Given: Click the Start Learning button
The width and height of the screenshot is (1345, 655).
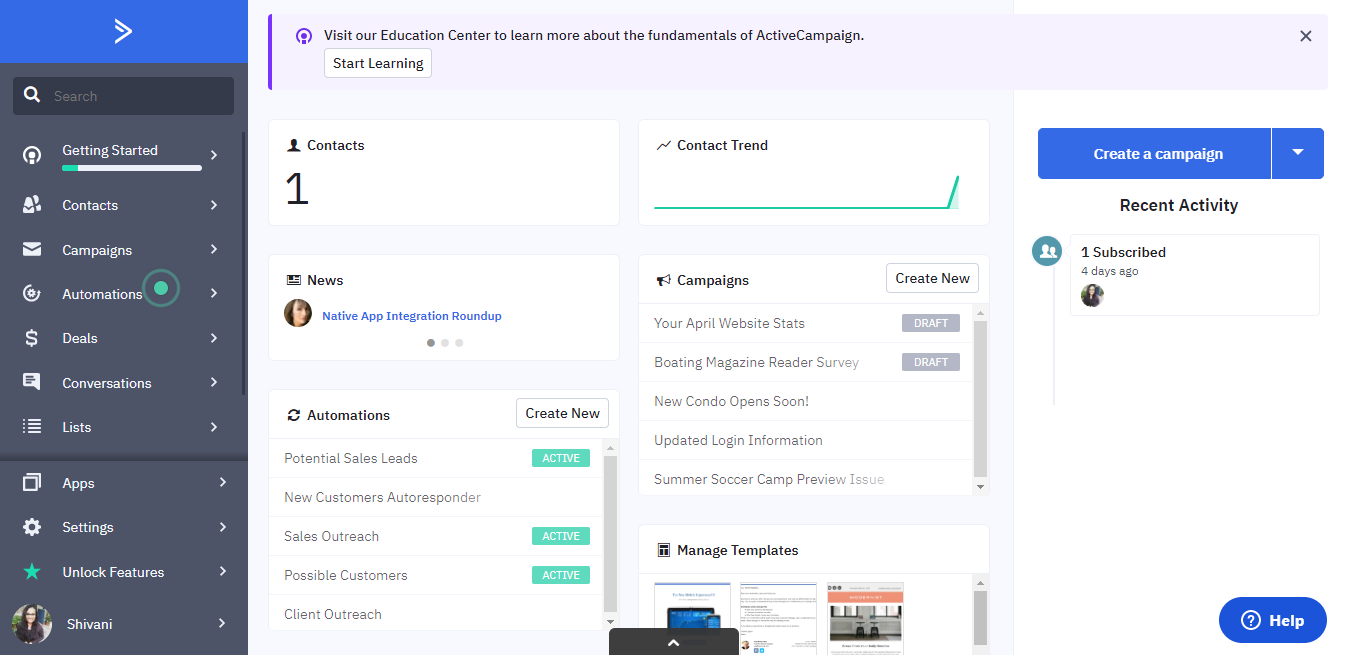Looking at the screenshot, I should pyautogui.click(x=378, y=63).
